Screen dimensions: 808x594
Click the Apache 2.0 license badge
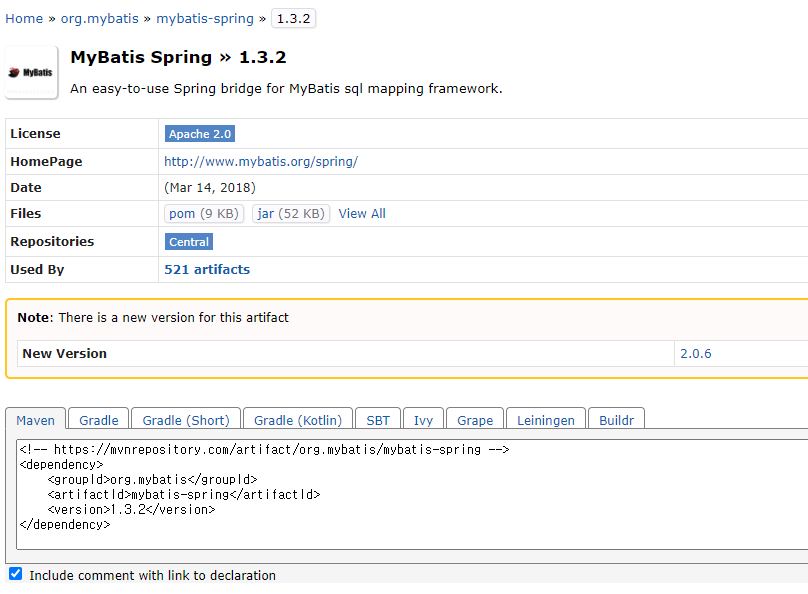click(x=200, y=134)
